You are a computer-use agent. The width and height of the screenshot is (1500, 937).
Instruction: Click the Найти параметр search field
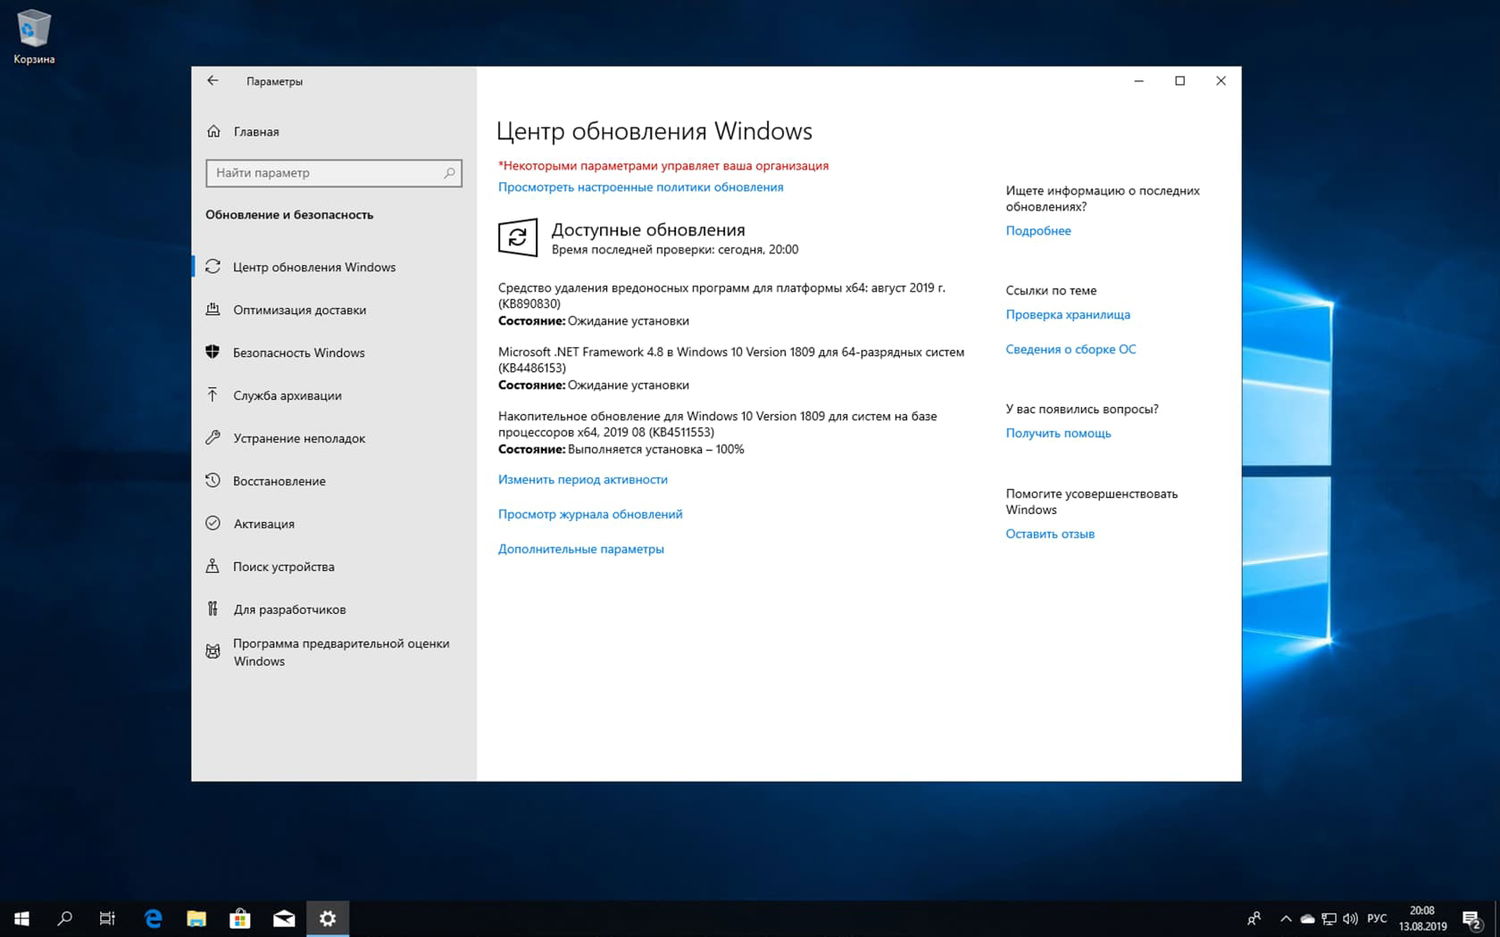pos(333,172)
